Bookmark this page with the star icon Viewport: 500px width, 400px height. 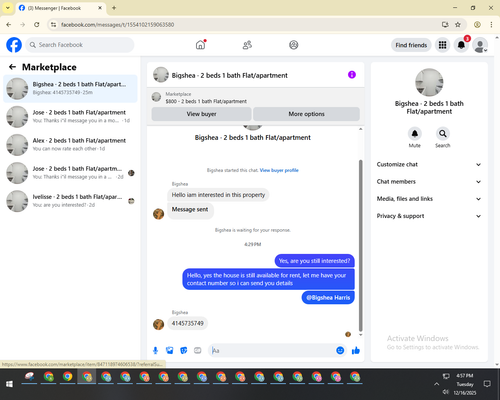458,24
